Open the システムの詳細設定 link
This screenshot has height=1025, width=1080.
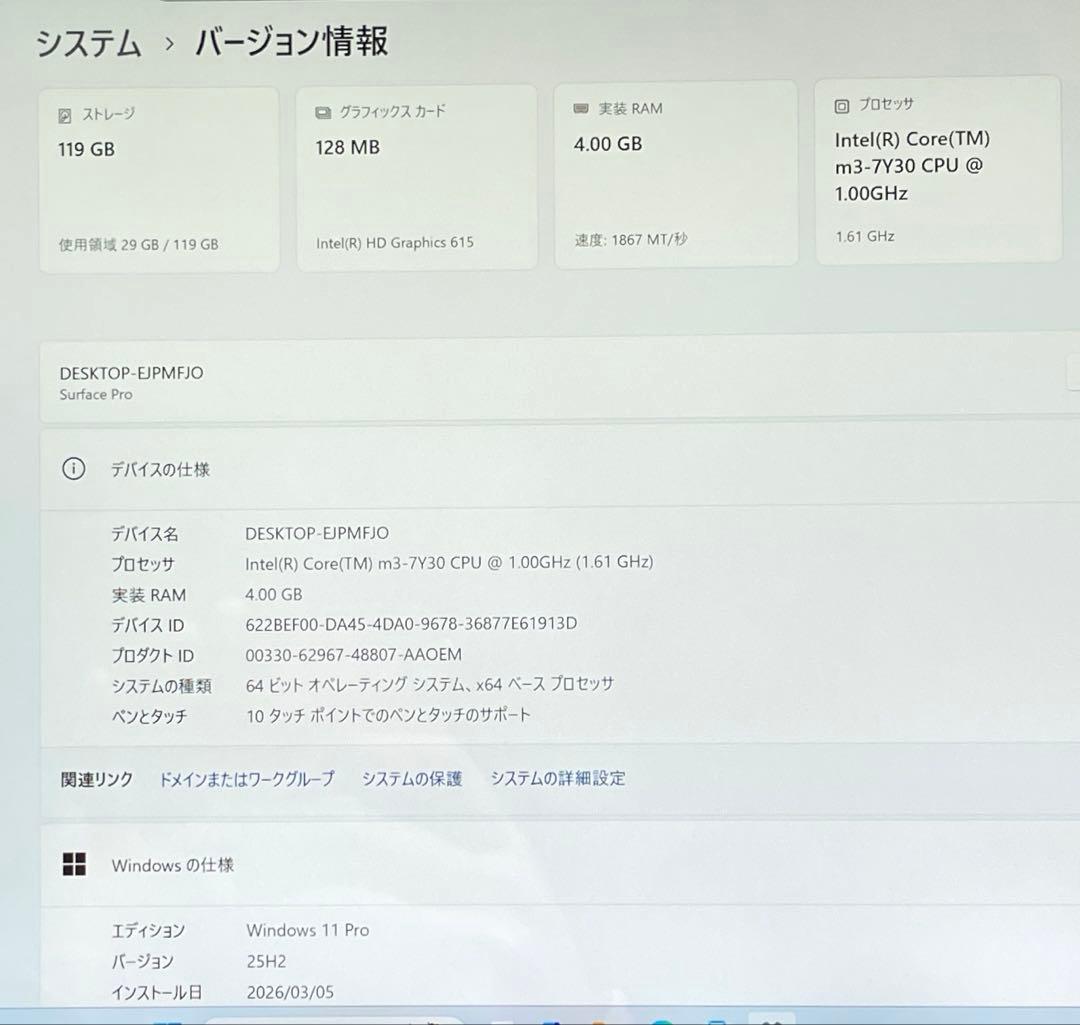[x=558, y=778]
